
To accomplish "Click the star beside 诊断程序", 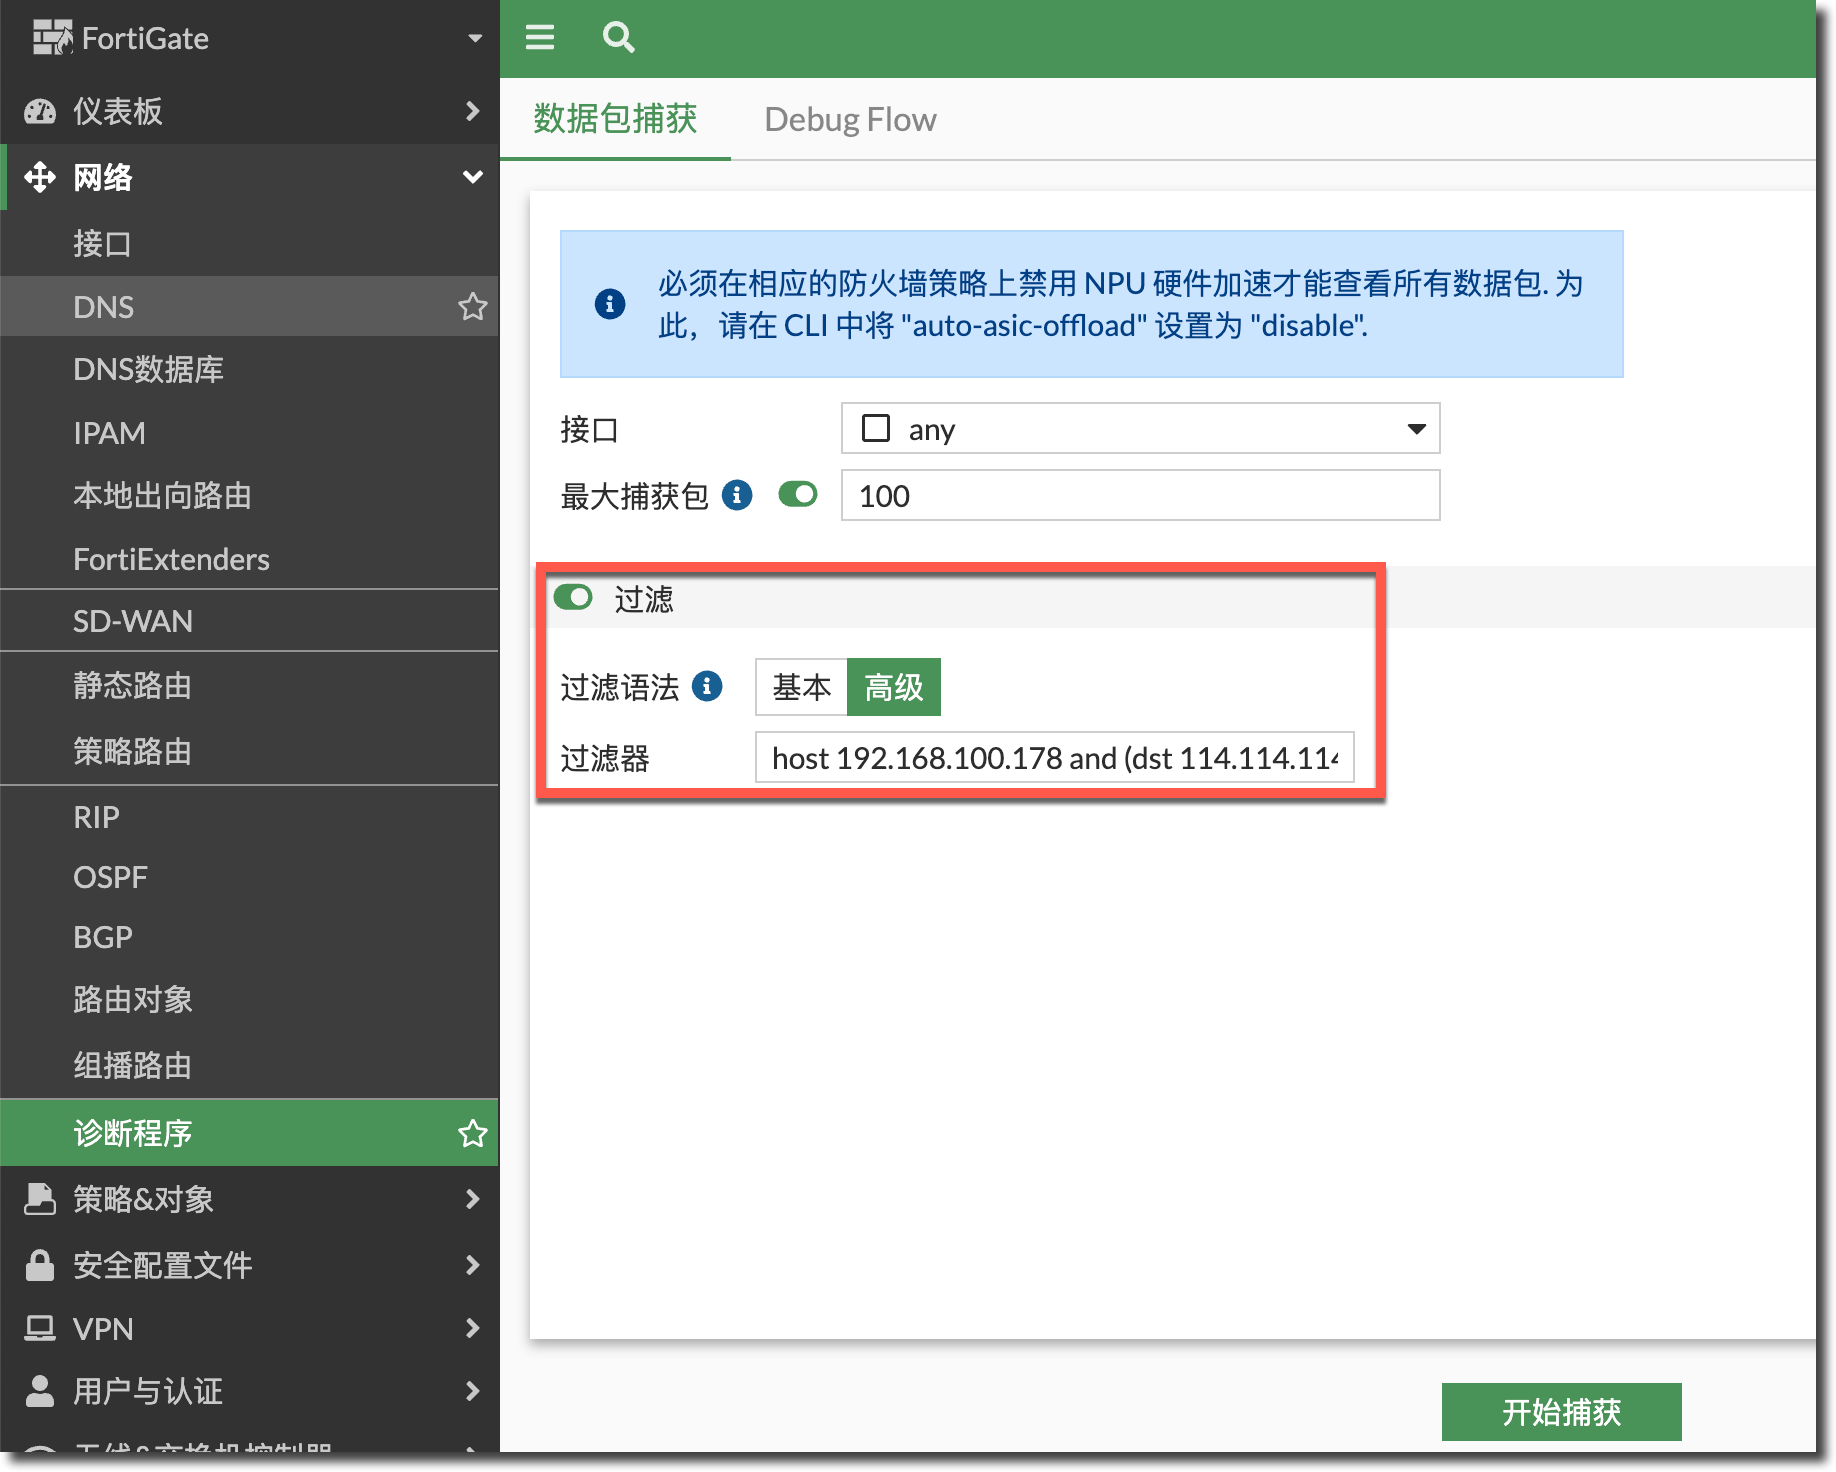I will coord(472,1133).
